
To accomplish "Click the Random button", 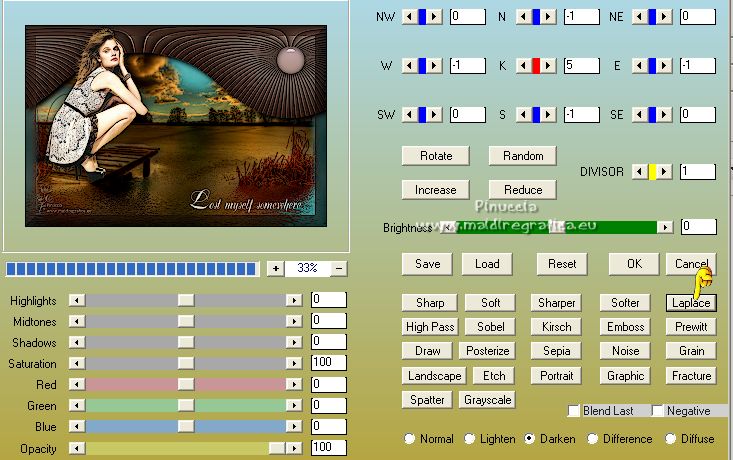I will (x=523, y=156).
